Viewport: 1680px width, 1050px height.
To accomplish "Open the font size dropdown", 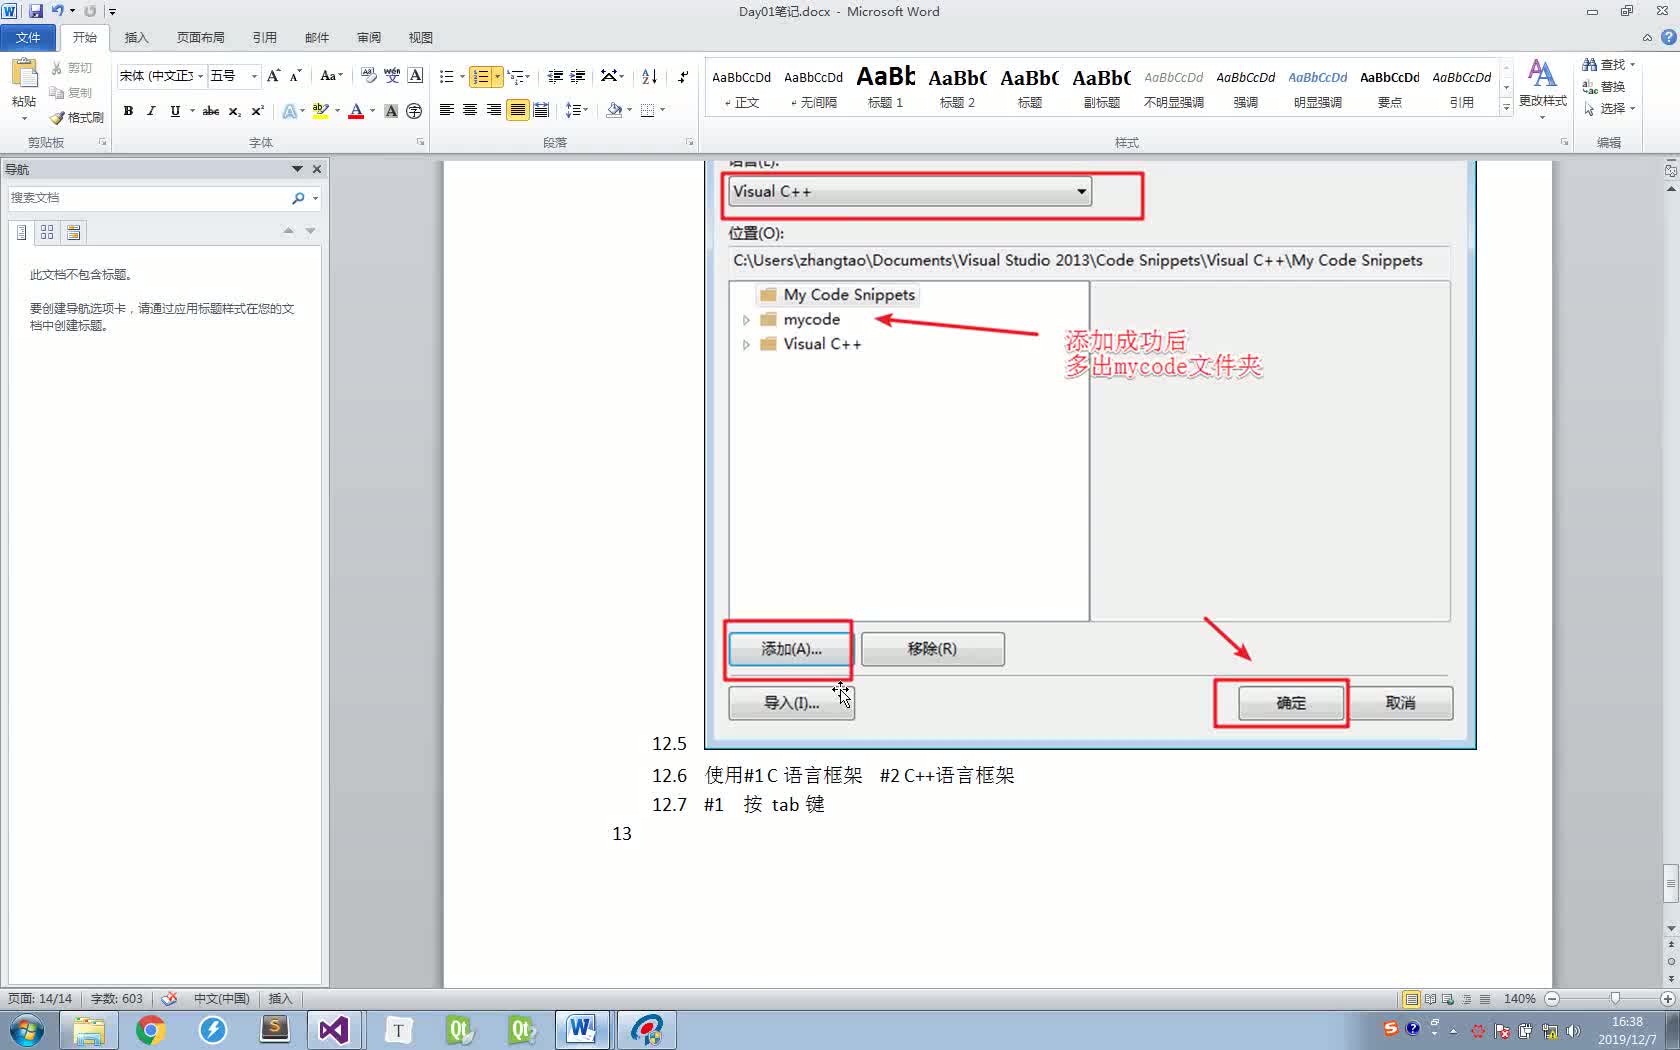I will click(254, 76).
